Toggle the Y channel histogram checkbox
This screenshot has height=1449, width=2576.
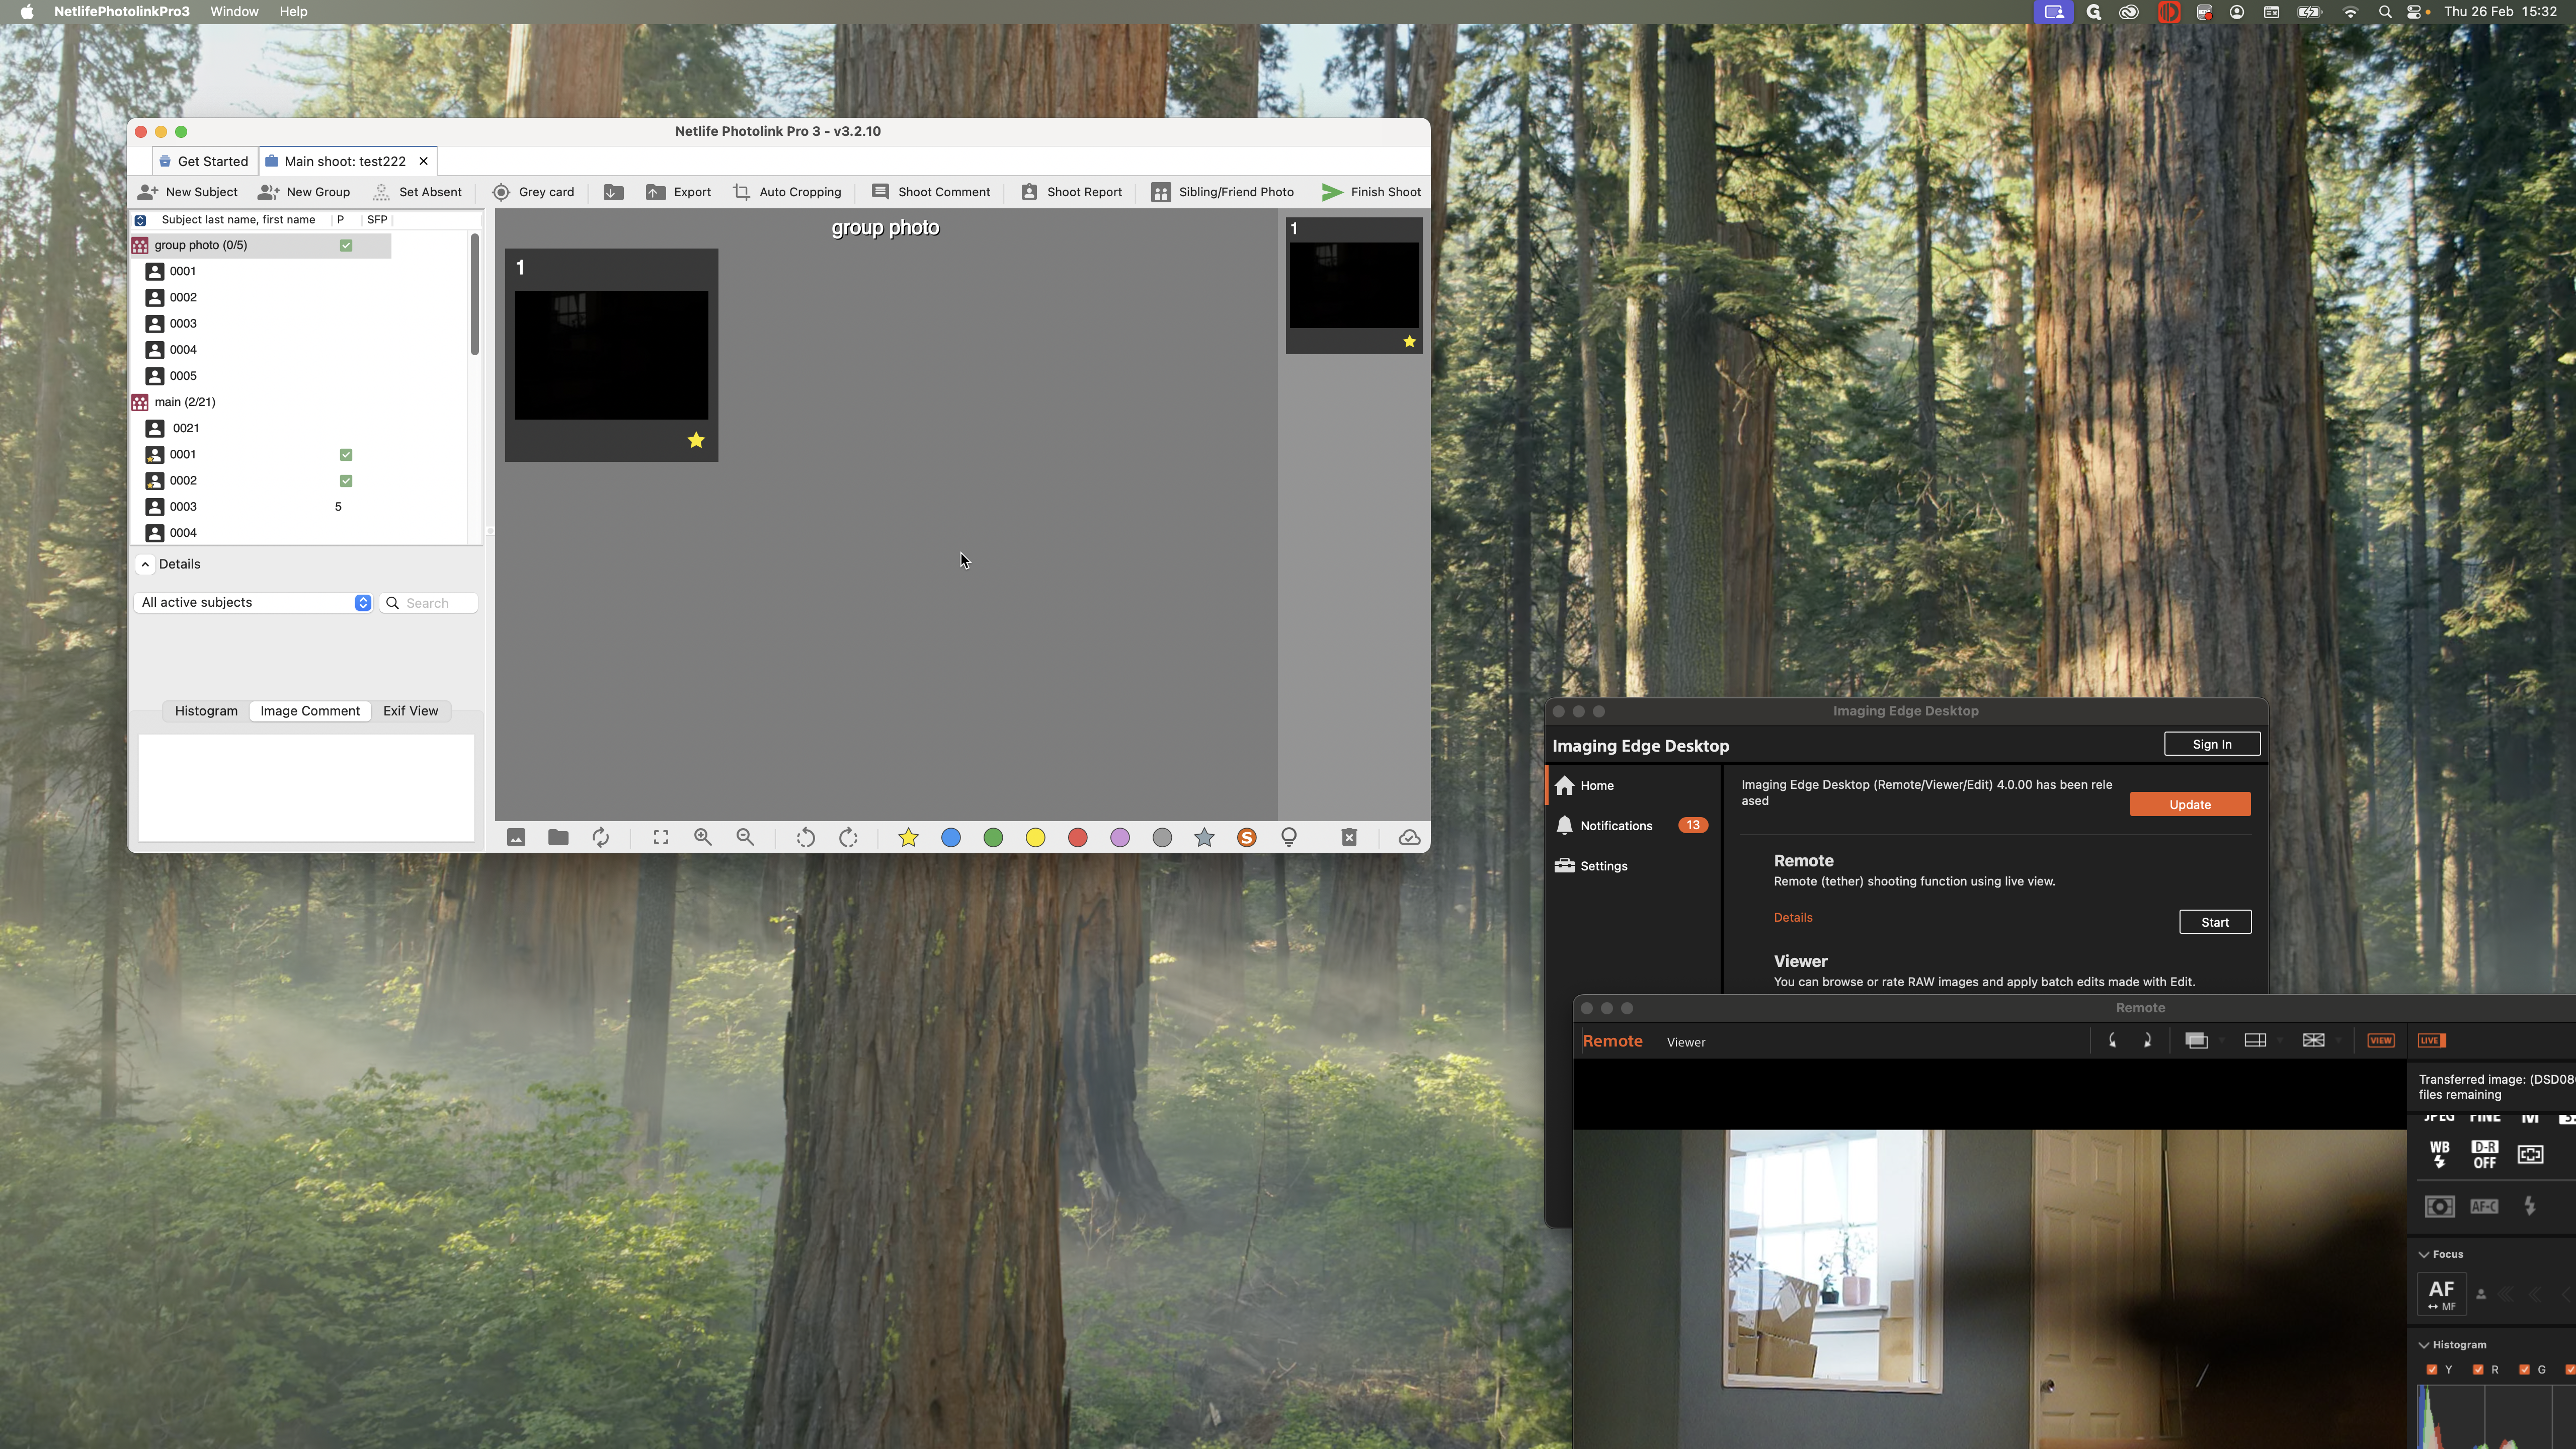click(x=2432, y=1370)
